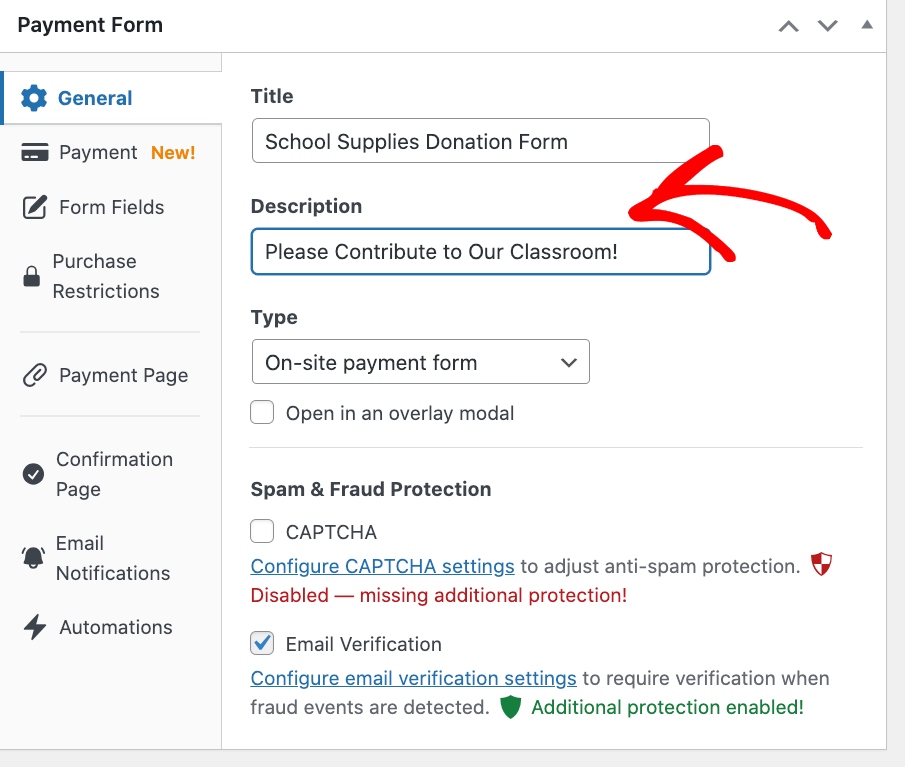Click the Email Notifications bell icon

tap(33, 558)
